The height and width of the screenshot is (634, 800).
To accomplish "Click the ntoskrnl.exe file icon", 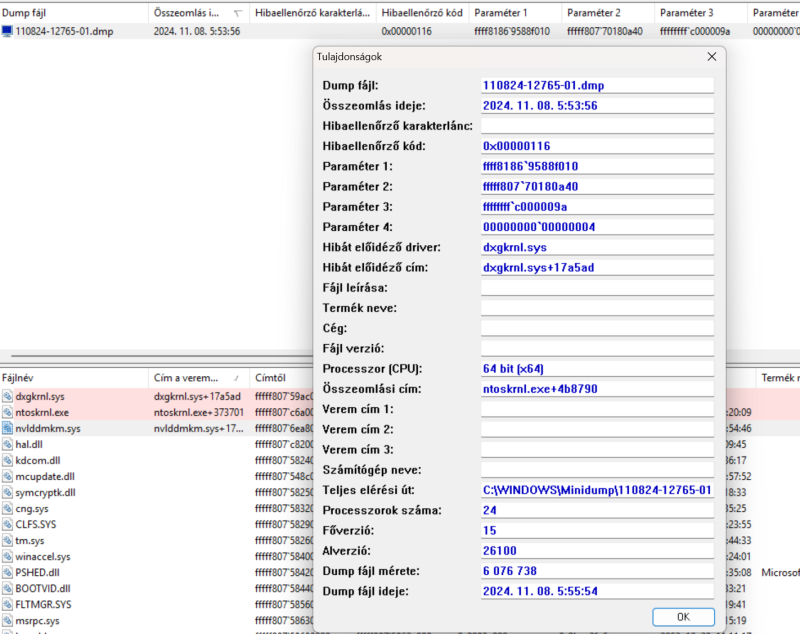I will click(7, 412).
